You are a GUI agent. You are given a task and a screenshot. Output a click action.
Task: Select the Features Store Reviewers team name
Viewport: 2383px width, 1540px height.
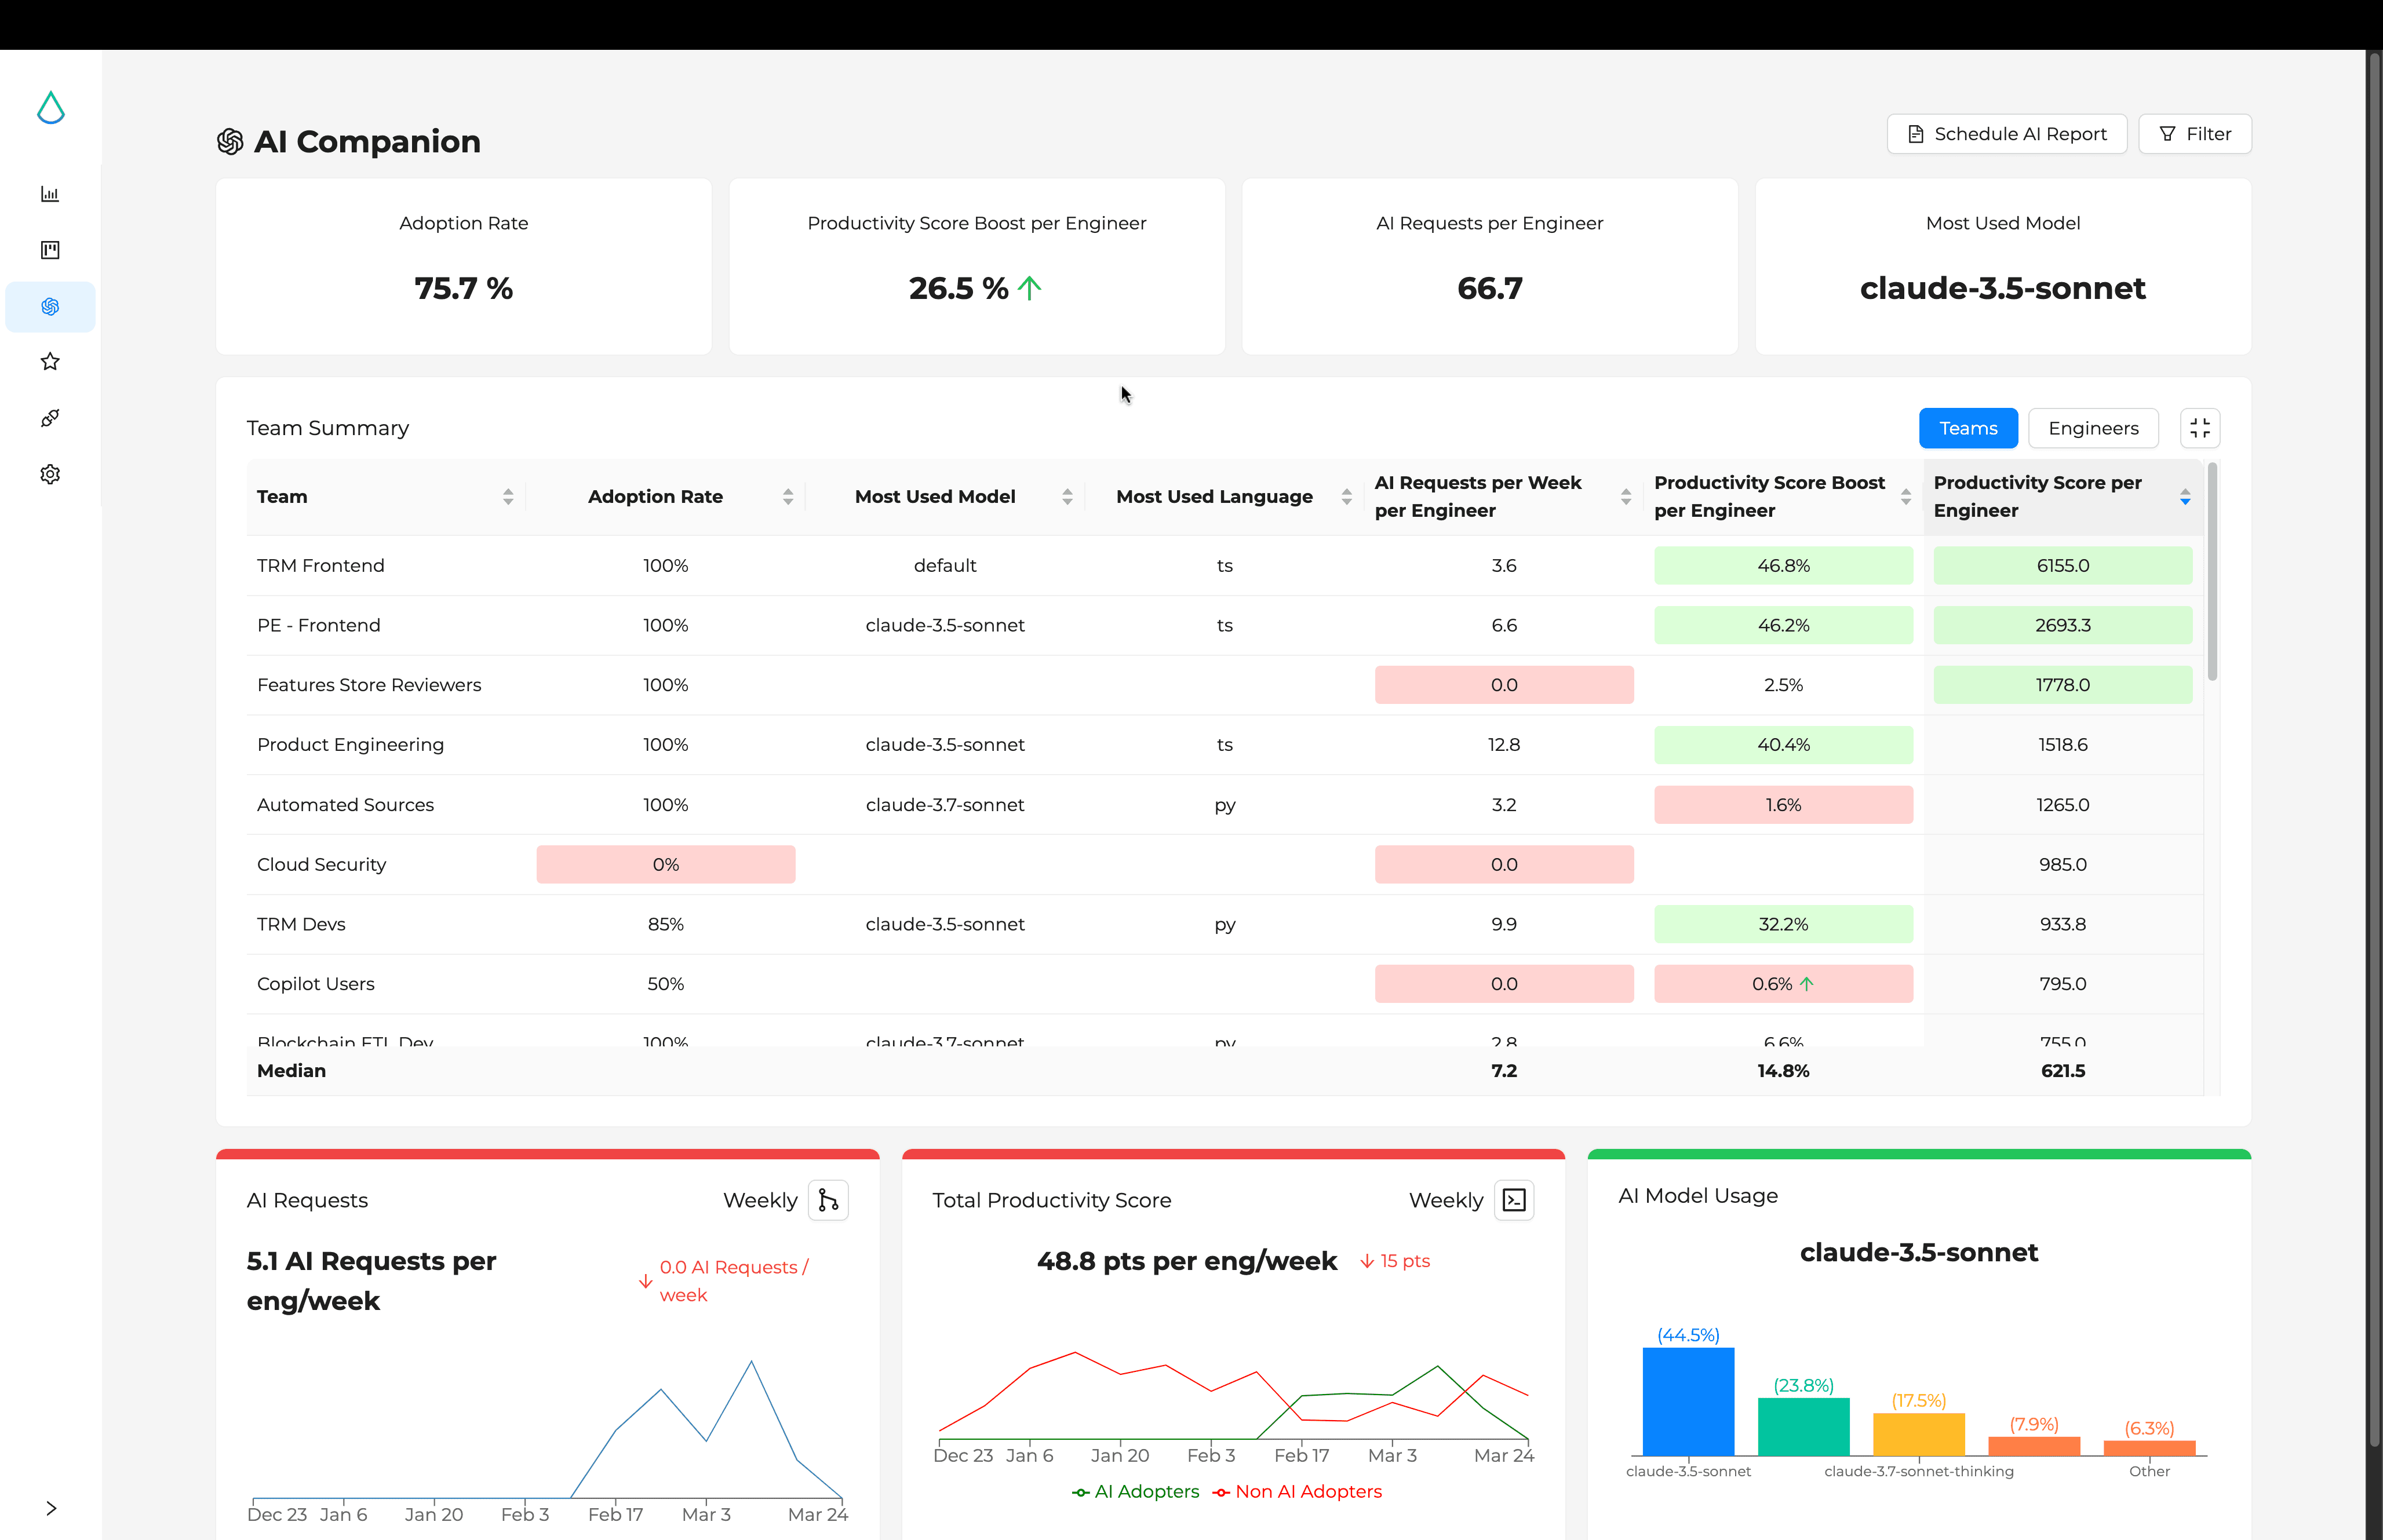click(x=369, y=685)
